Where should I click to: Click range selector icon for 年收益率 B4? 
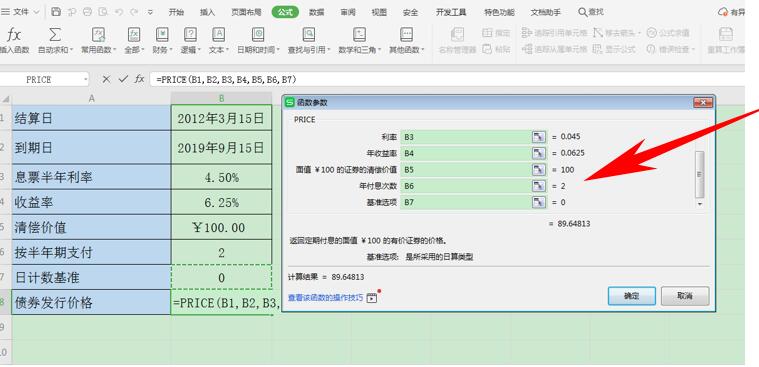(x=538, y=153)
